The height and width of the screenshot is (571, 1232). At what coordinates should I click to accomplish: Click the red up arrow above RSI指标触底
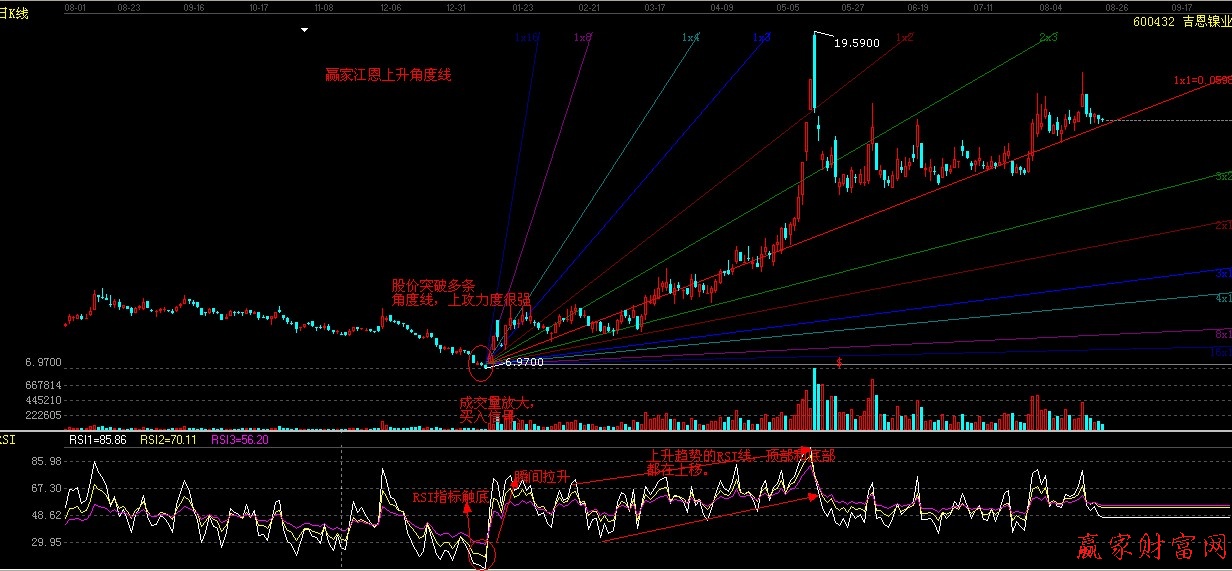pyautogui.click(x=467, y=509)
